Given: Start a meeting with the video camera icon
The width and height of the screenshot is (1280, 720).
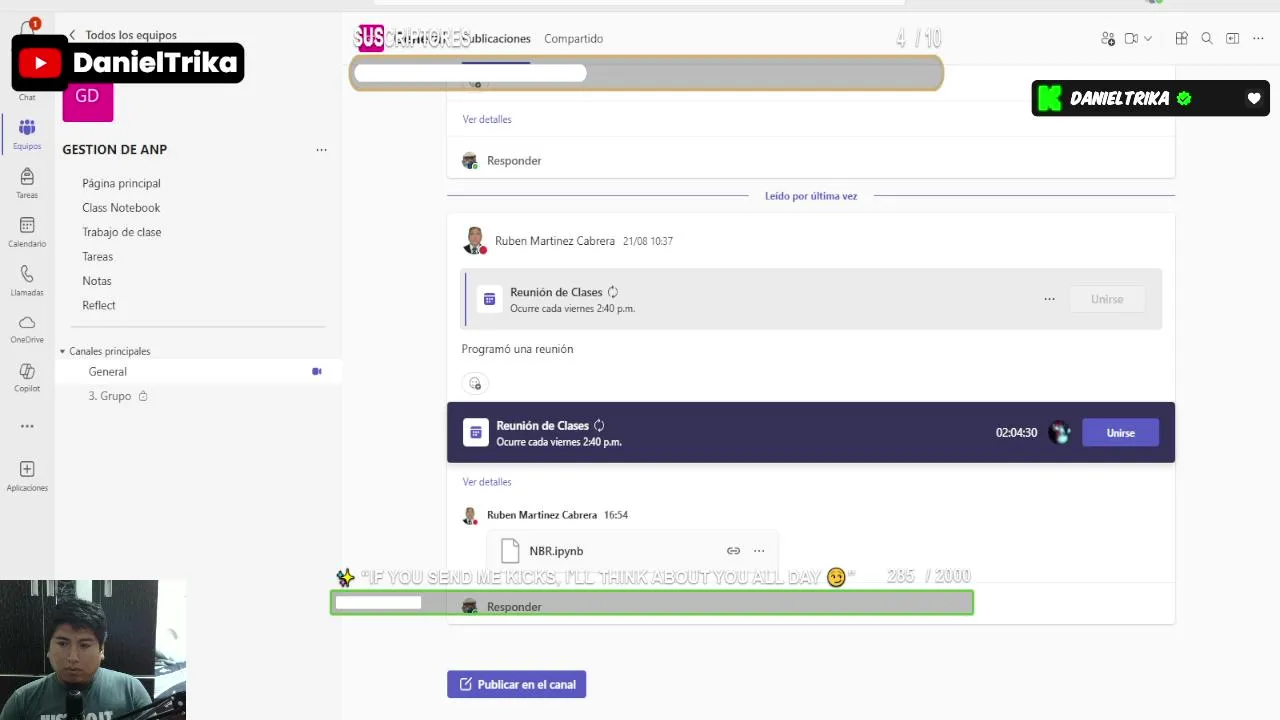Looking at the screenshot, I should coord(1131,38).
